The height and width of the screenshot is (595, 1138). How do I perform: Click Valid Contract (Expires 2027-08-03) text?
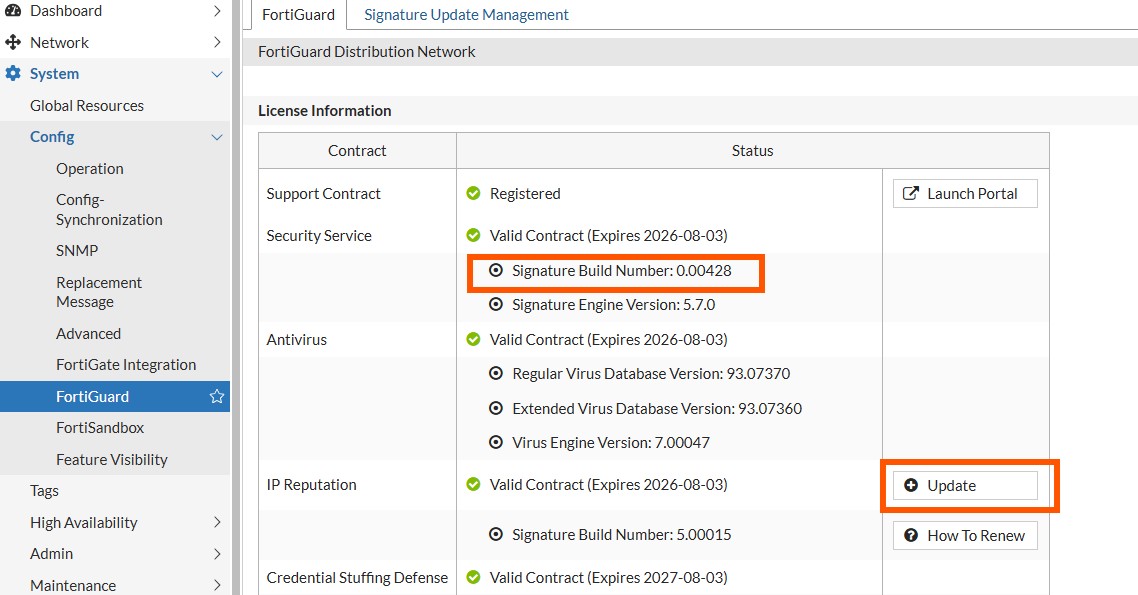click(x=608, y=578)
